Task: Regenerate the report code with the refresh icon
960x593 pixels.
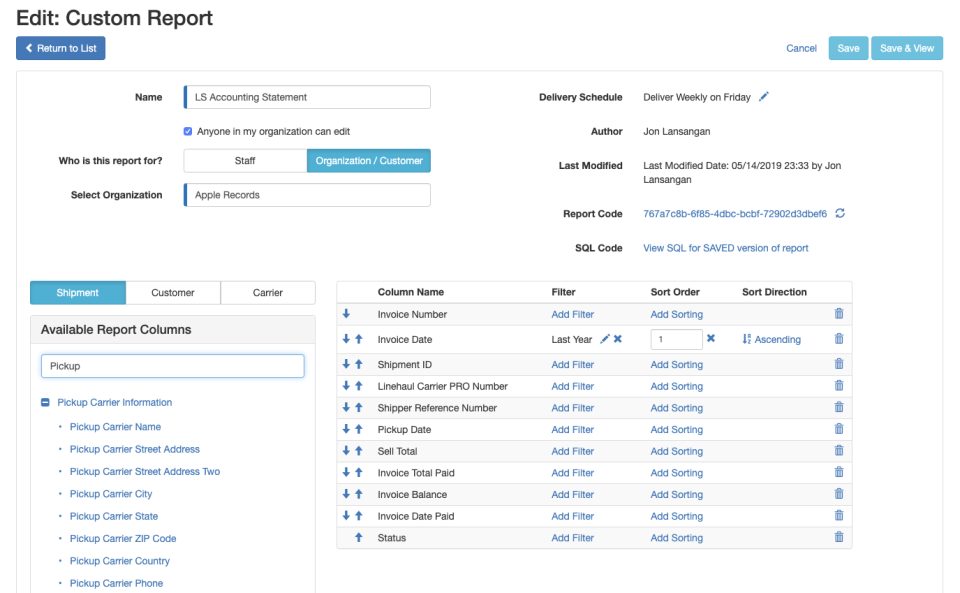Action: pos(840,213)
